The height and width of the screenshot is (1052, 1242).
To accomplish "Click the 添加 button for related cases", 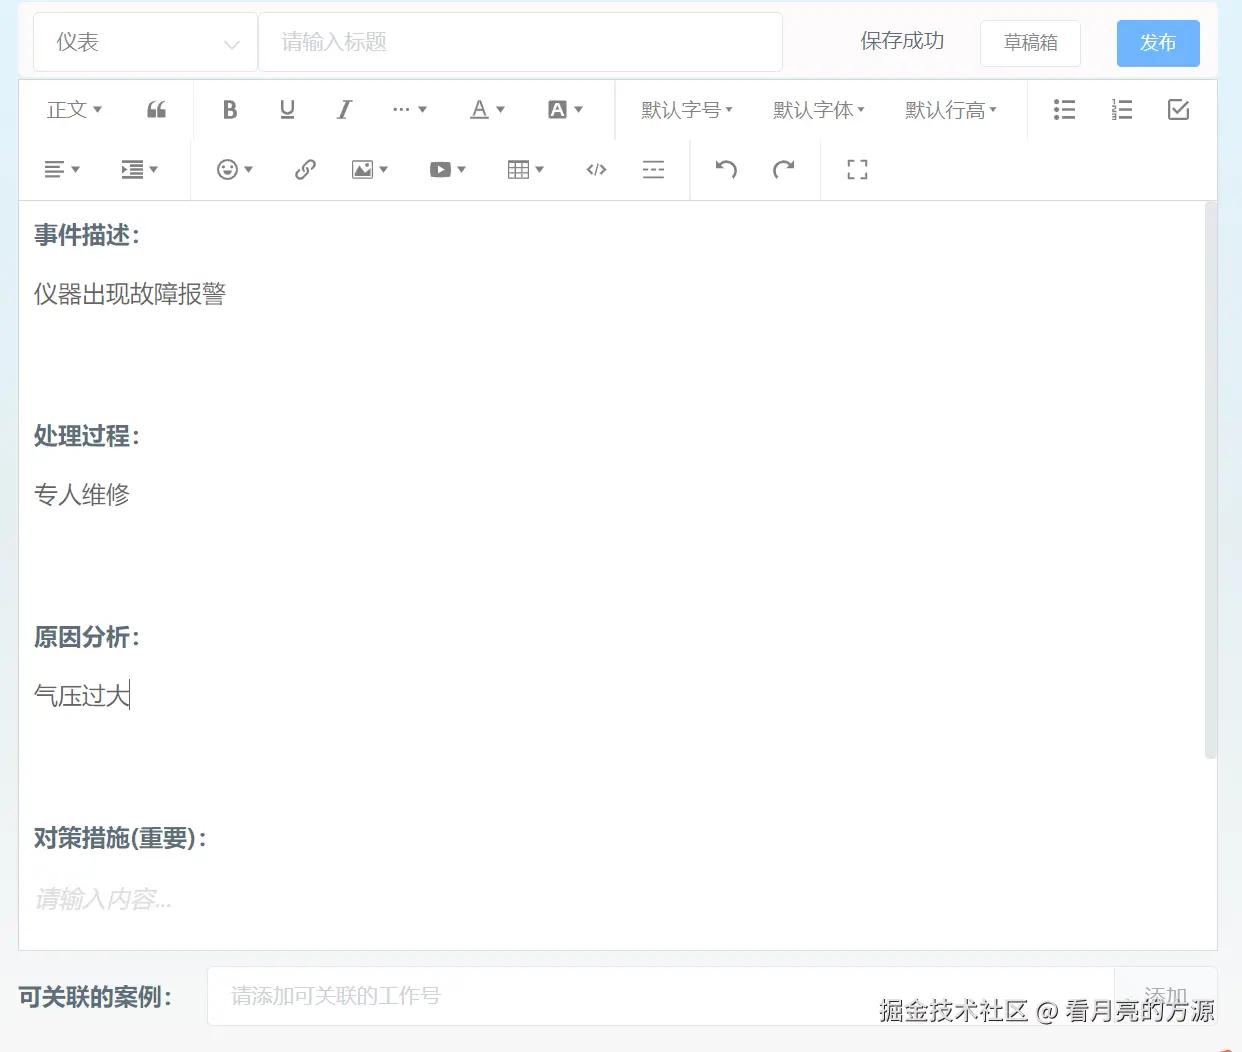I will pyautogui.click(x=1166, y=996).
